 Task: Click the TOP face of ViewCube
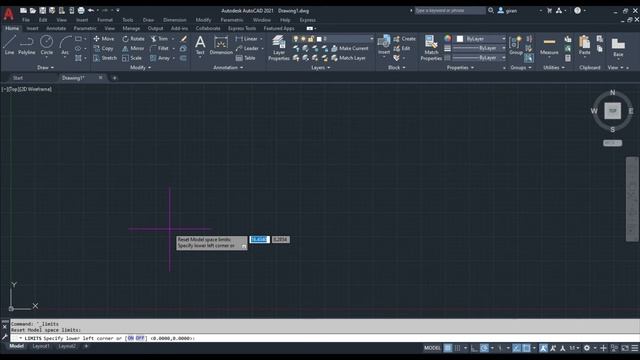(x=612, y=111)
